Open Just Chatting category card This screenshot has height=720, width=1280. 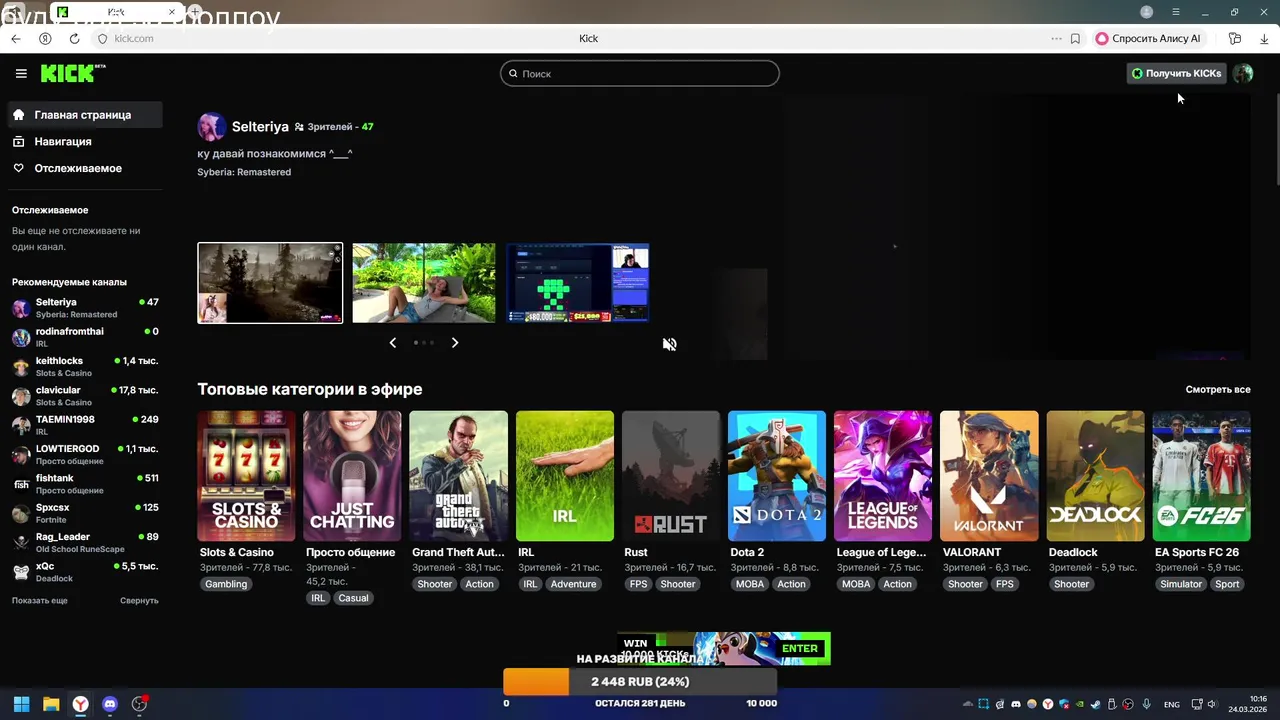point(352,476)
